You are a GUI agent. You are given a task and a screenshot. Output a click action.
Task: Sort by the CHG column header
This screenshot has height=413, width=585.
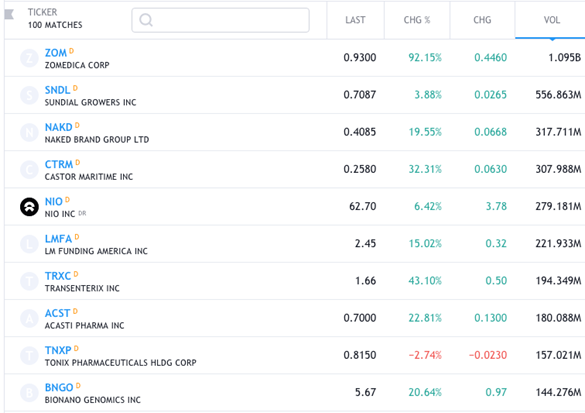482,20
